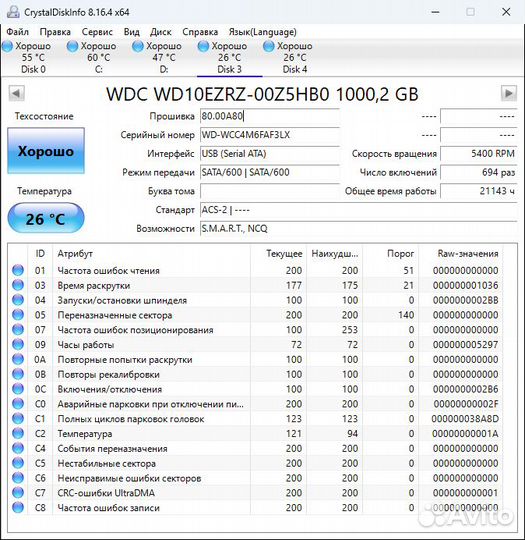Click the CrystalDiskInfo title bar app icon
This screenshot has width=525, height=540.
[13, 12]
